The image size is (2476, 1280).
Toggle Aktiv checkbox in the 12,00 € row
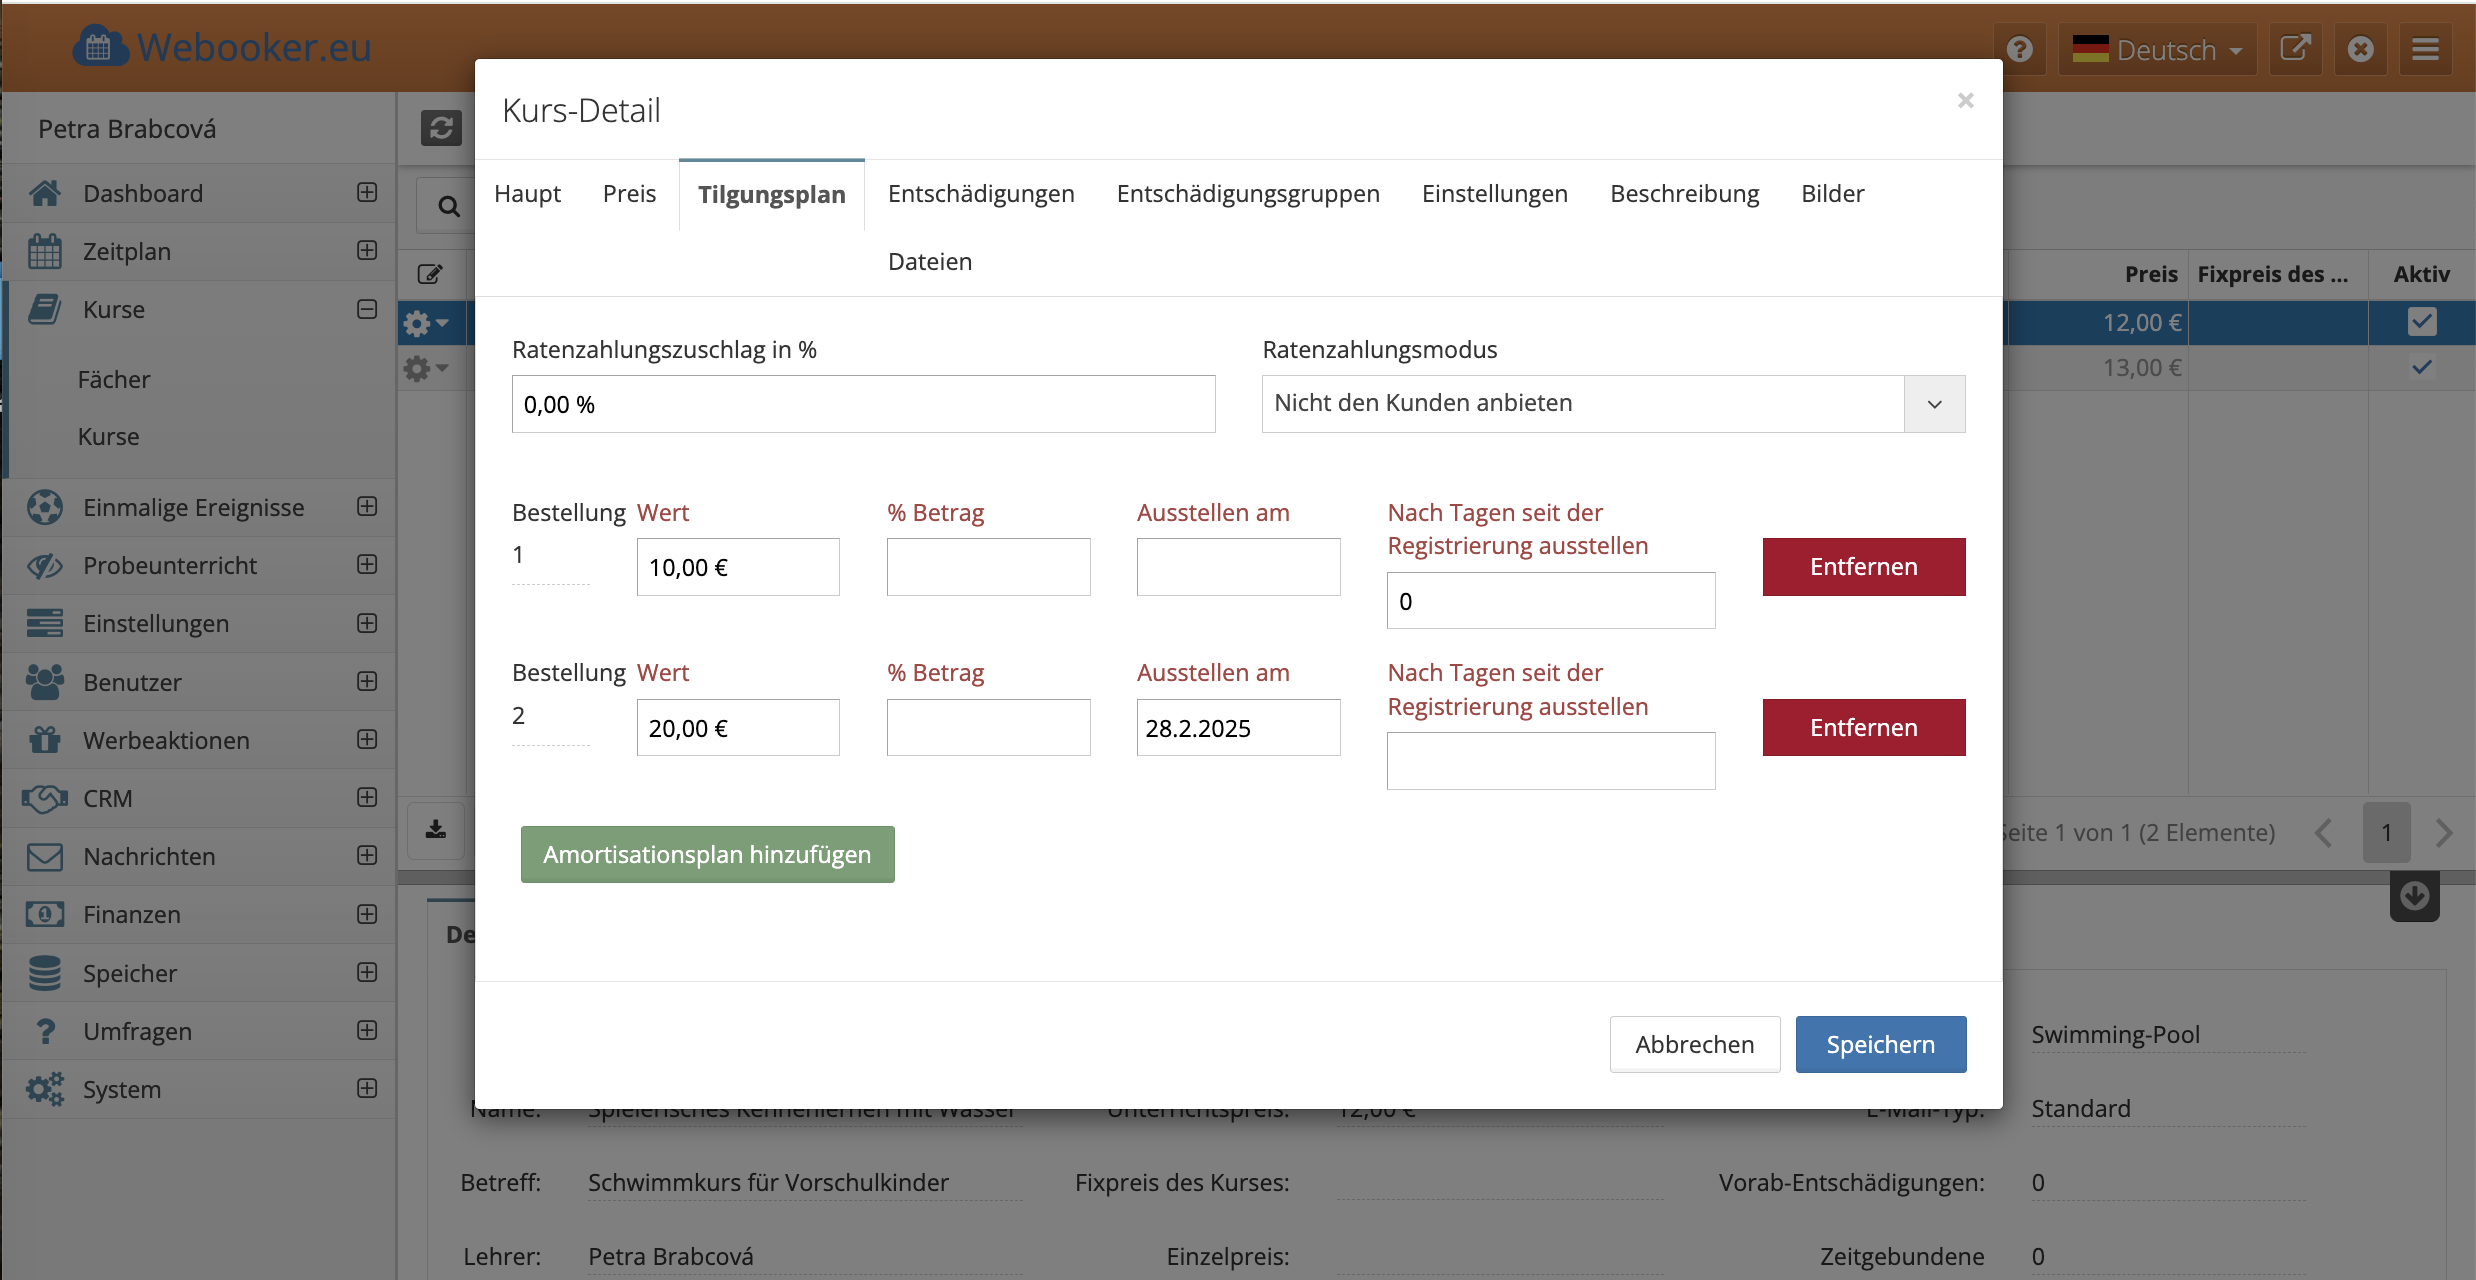tap(2421, 322)
